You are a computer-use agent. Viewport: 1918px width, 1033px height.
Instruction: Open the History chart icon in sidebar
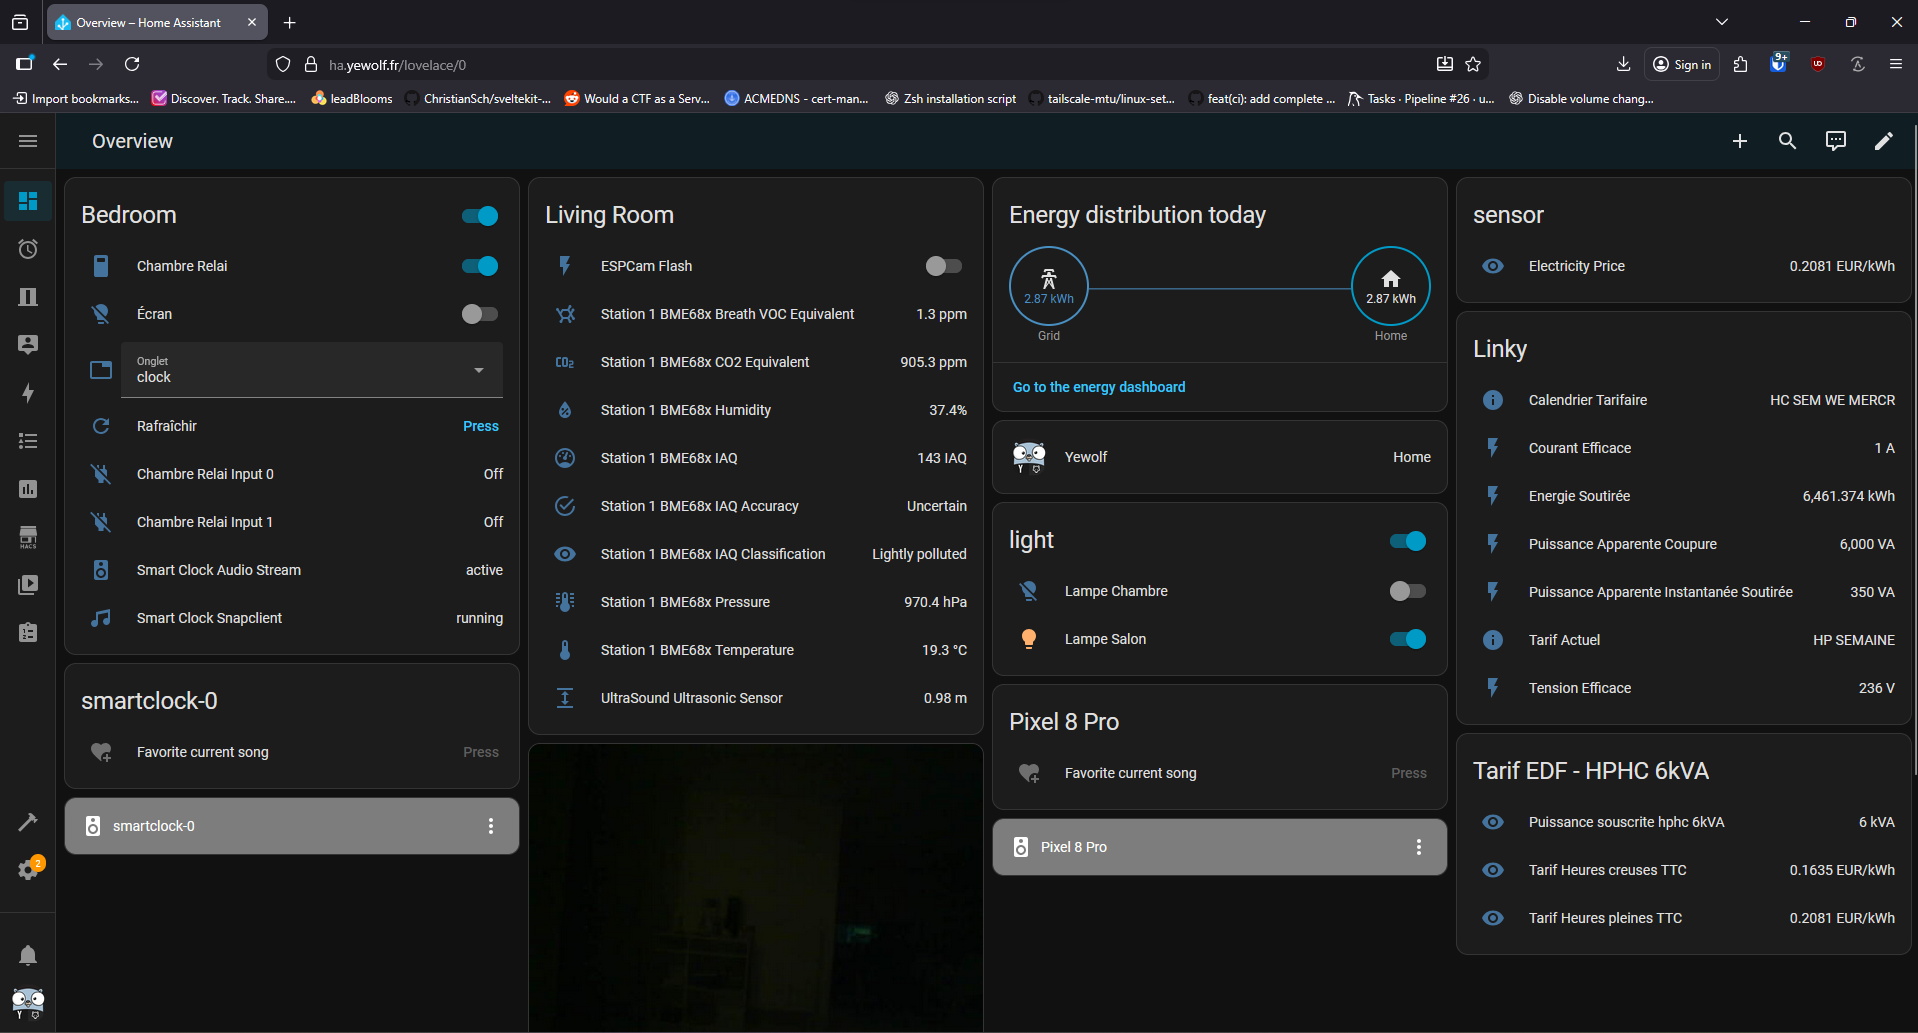click(28, 489)
